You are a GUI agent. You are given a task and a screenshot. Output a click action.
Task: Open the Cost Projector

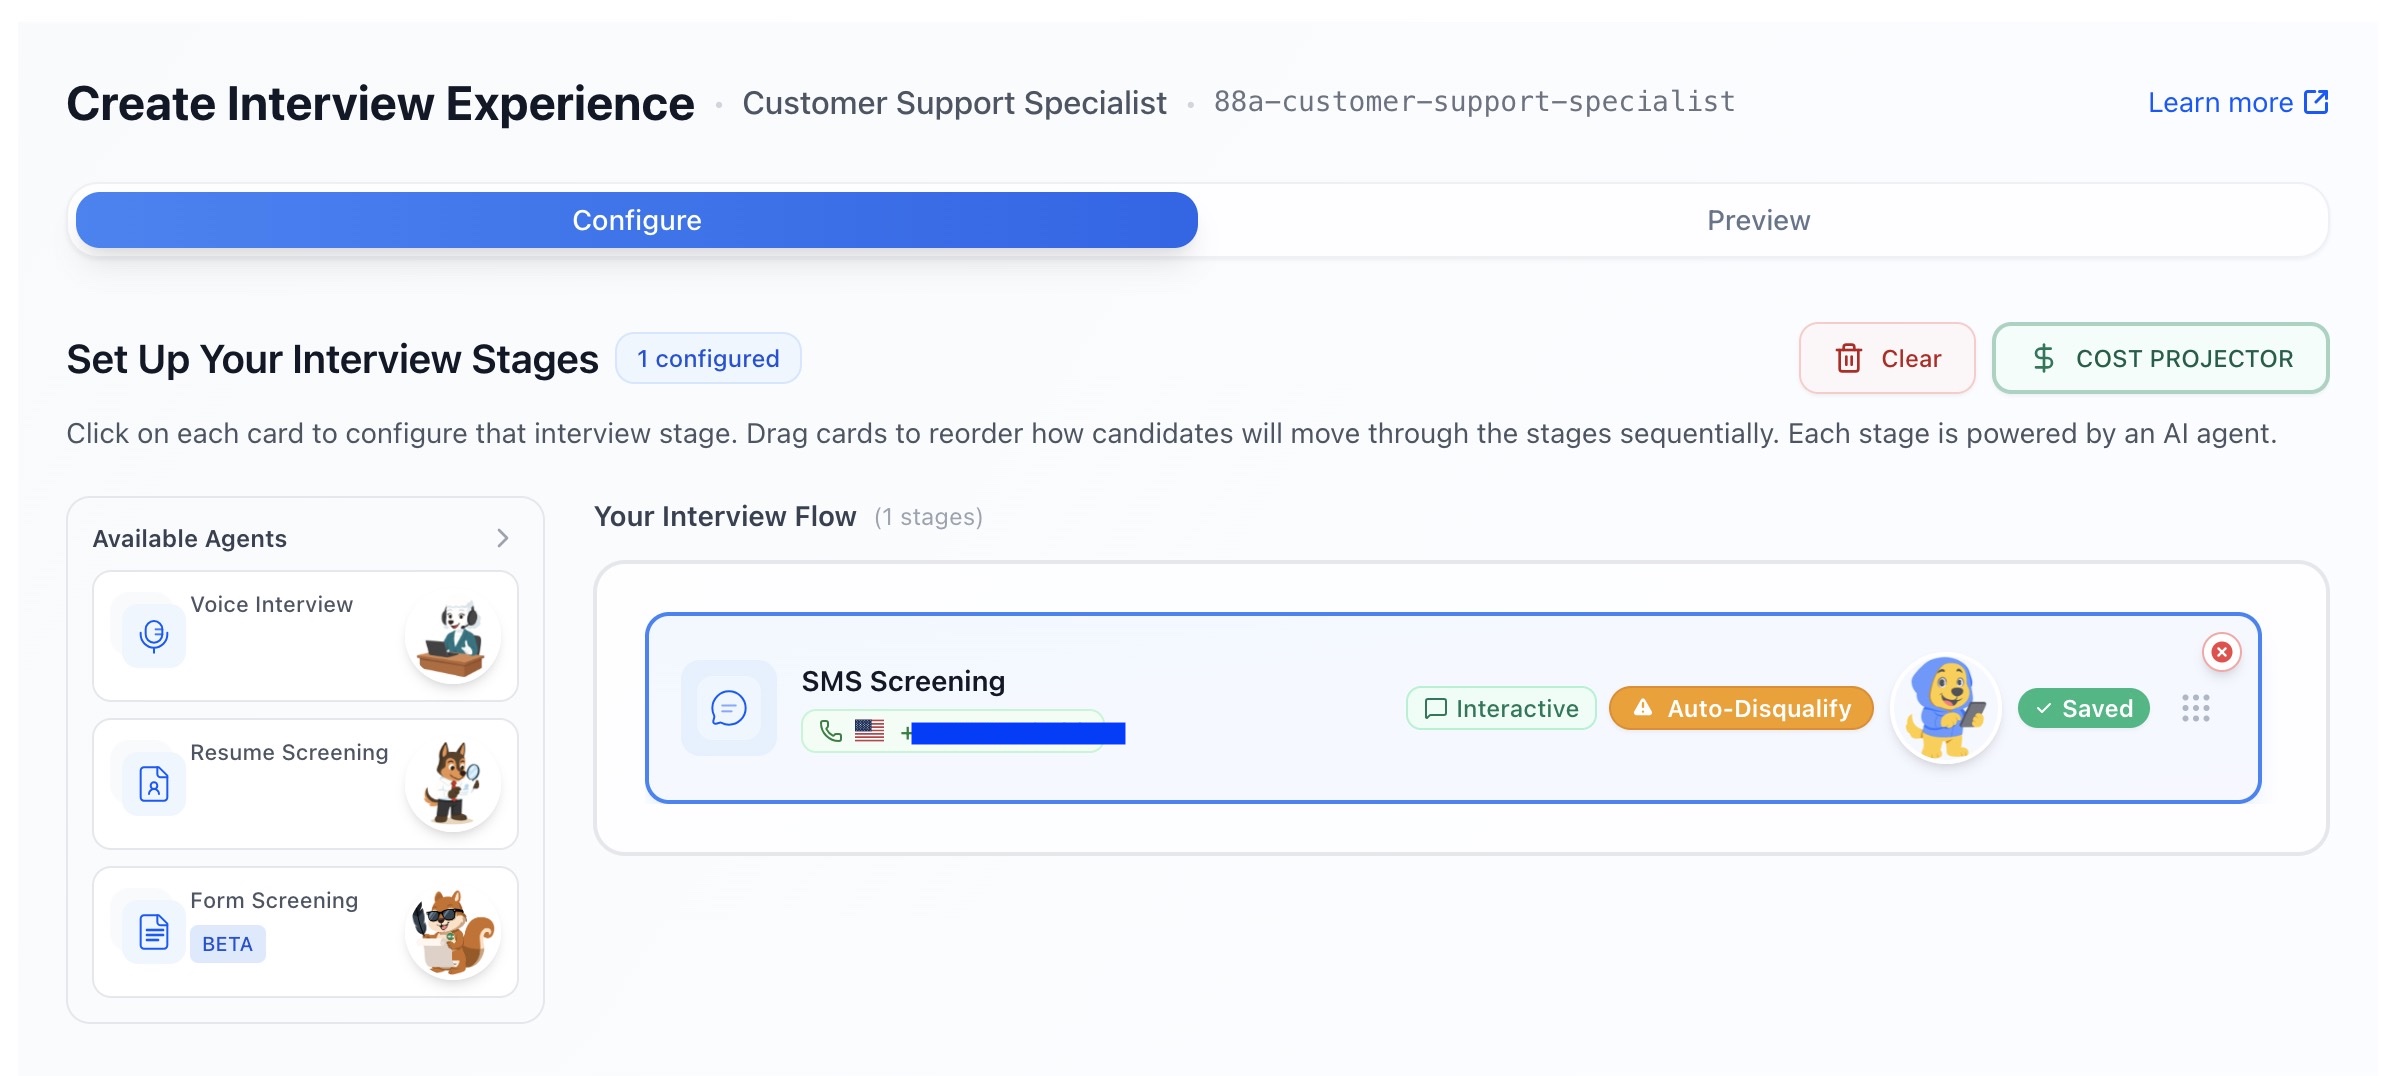coord(2160,358)
